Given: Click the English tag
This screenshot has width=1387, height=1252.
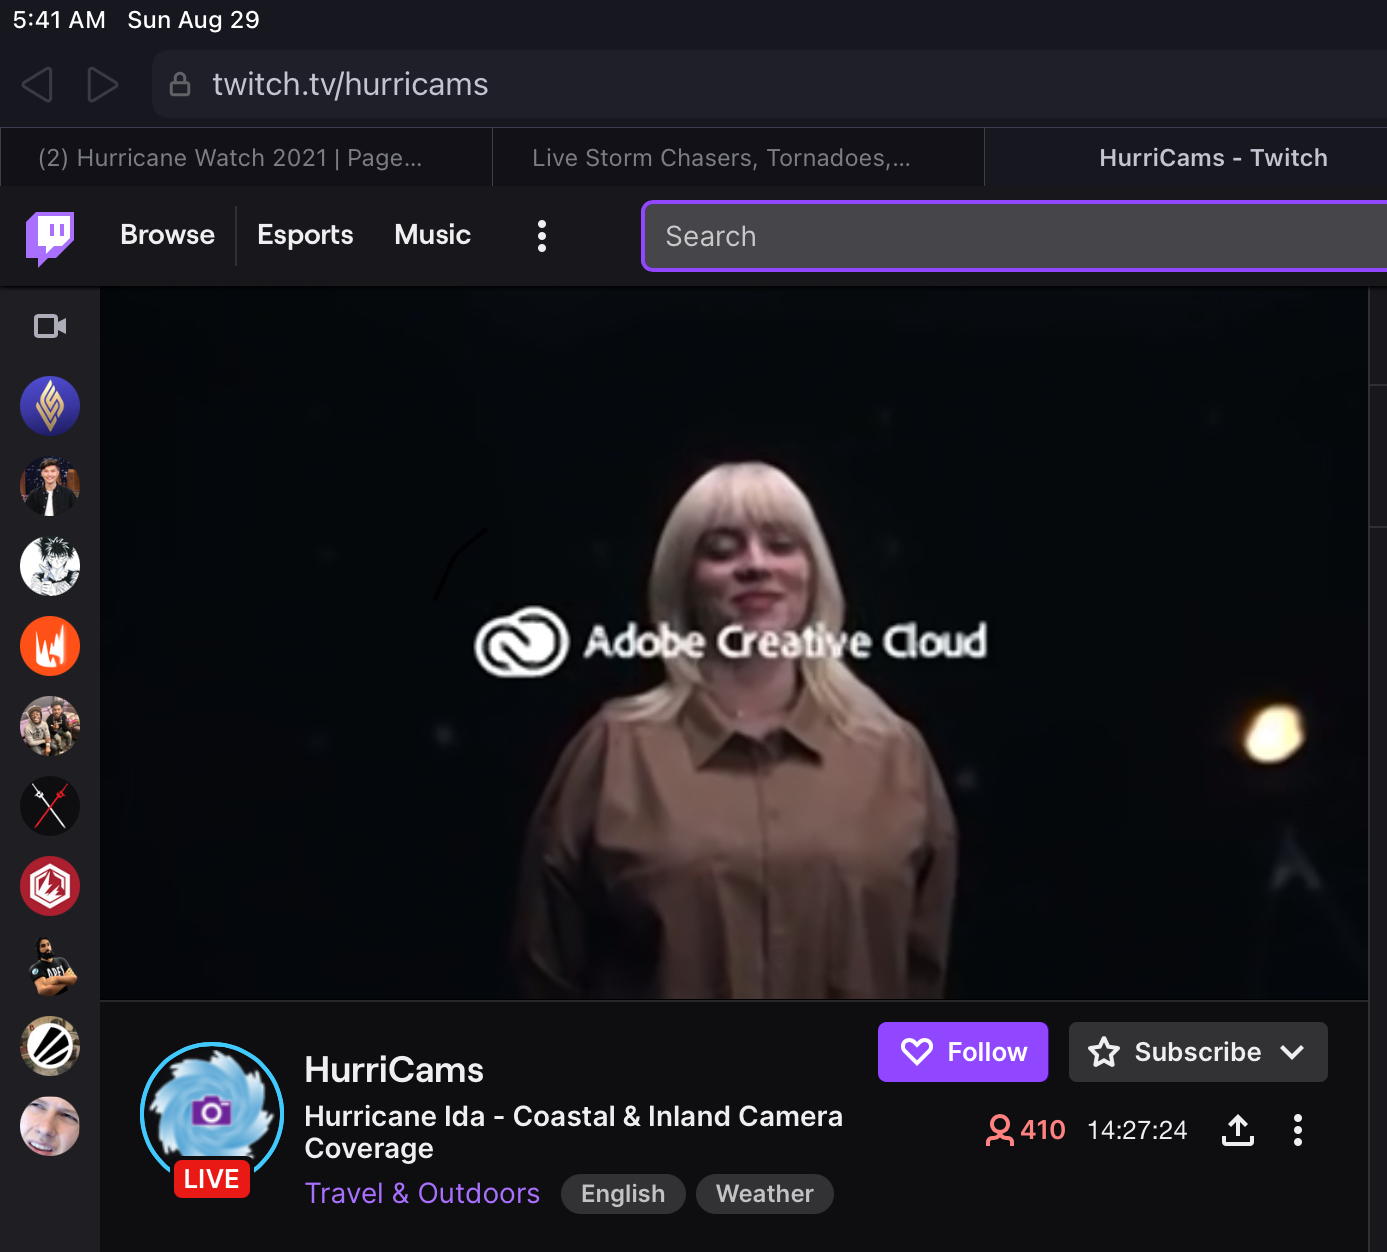Looking at the screenshot, I should pyautogui.click(x=623, y=1194).
